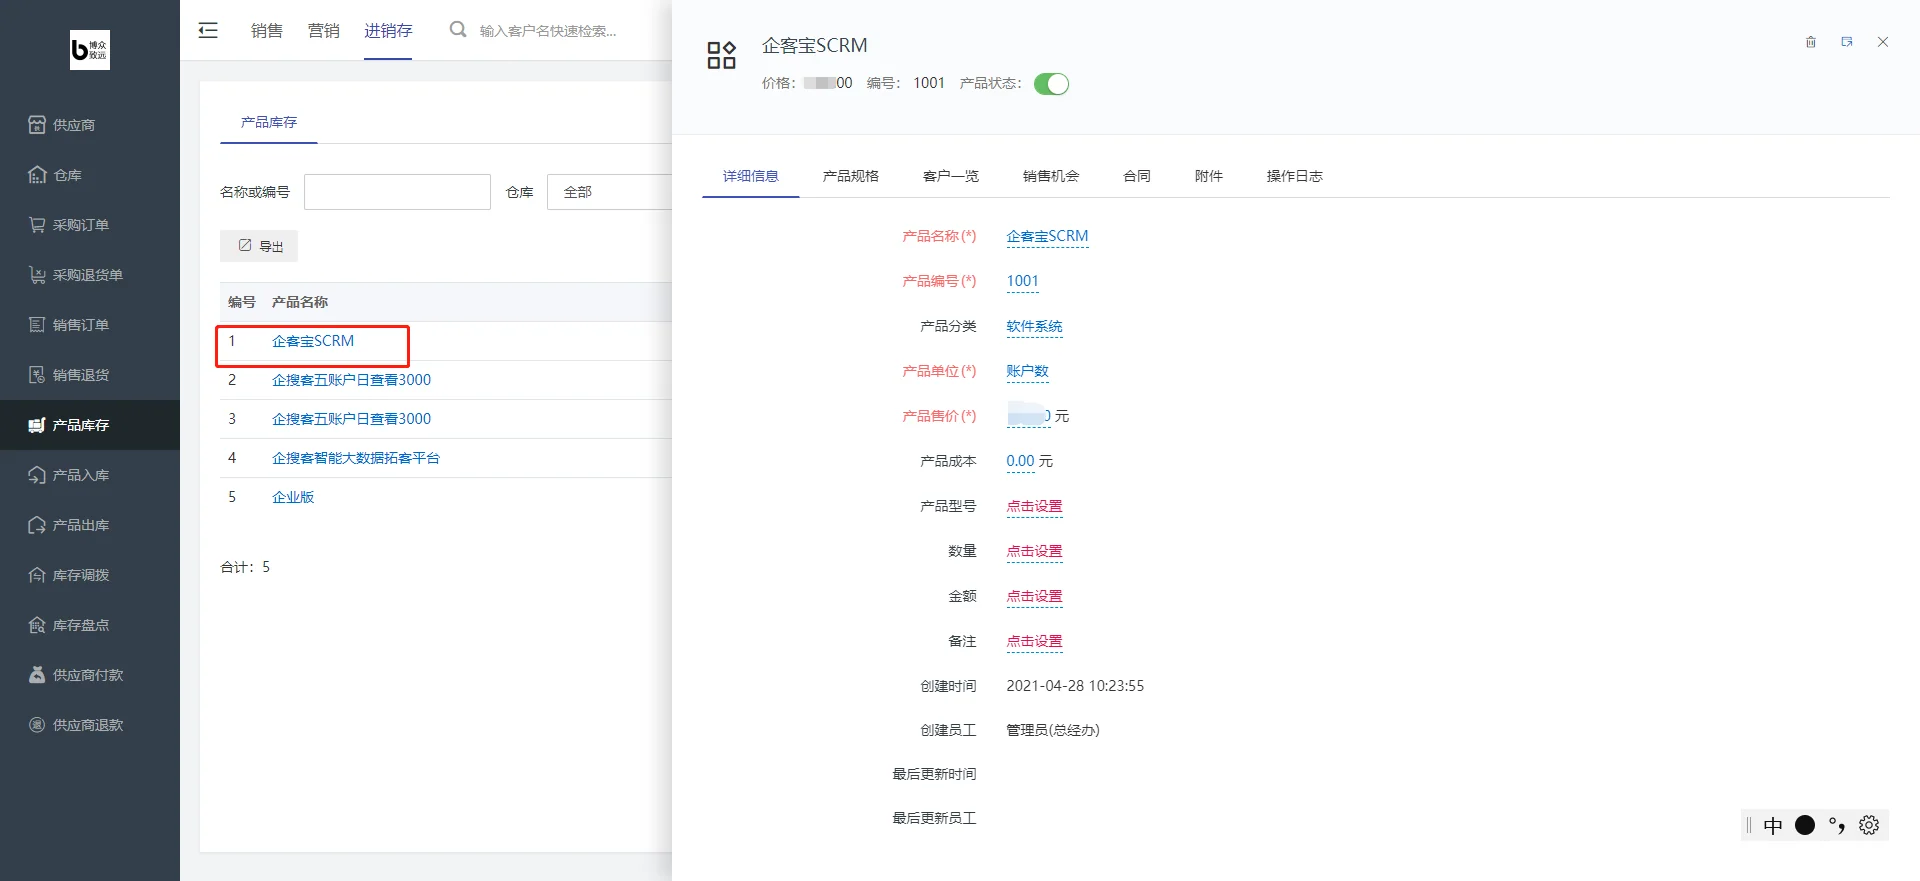Image resolution: width=1920 pixels, height=881 pixels.
Task: Edit unit 账户数 value
Action: click(x=1027, y=371)
